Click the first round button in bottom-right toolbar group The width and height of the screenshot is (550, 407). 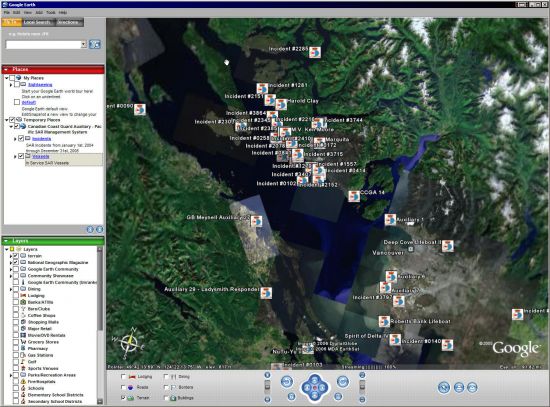point(444,388)
